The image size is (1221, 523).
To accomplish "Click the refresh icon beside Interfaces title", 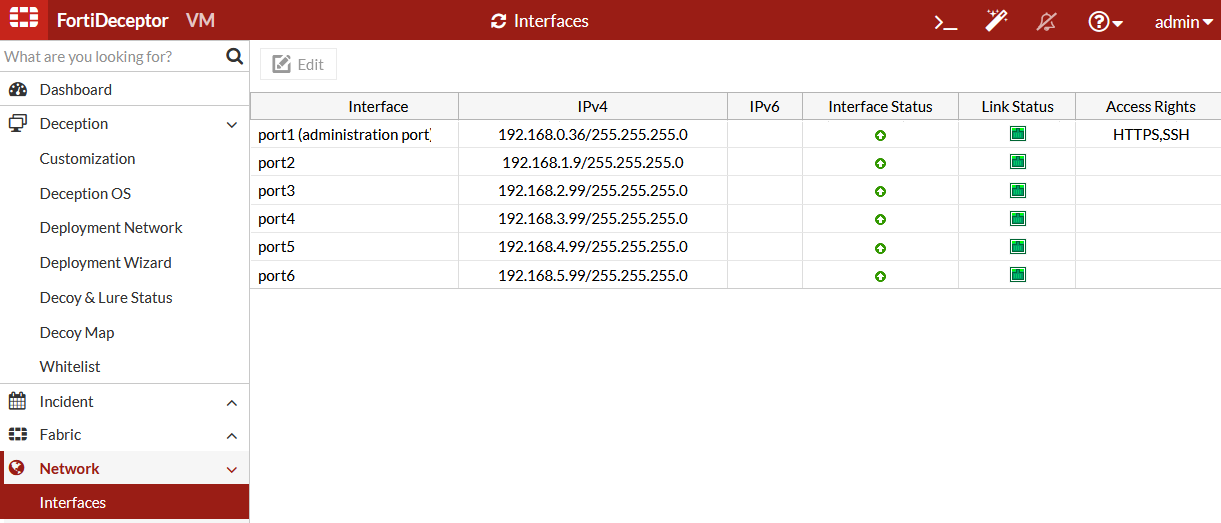I will (499, 21).
